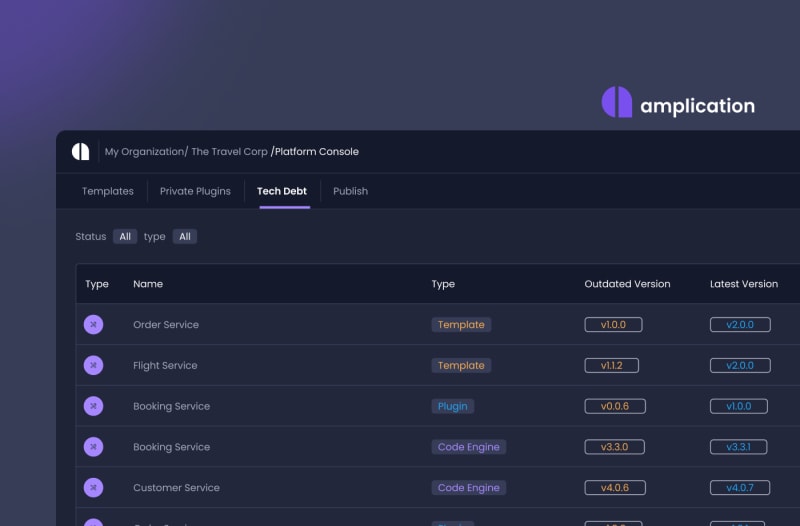Select the Tech Debt tab
800x526 pixels.
pos(282,191)
